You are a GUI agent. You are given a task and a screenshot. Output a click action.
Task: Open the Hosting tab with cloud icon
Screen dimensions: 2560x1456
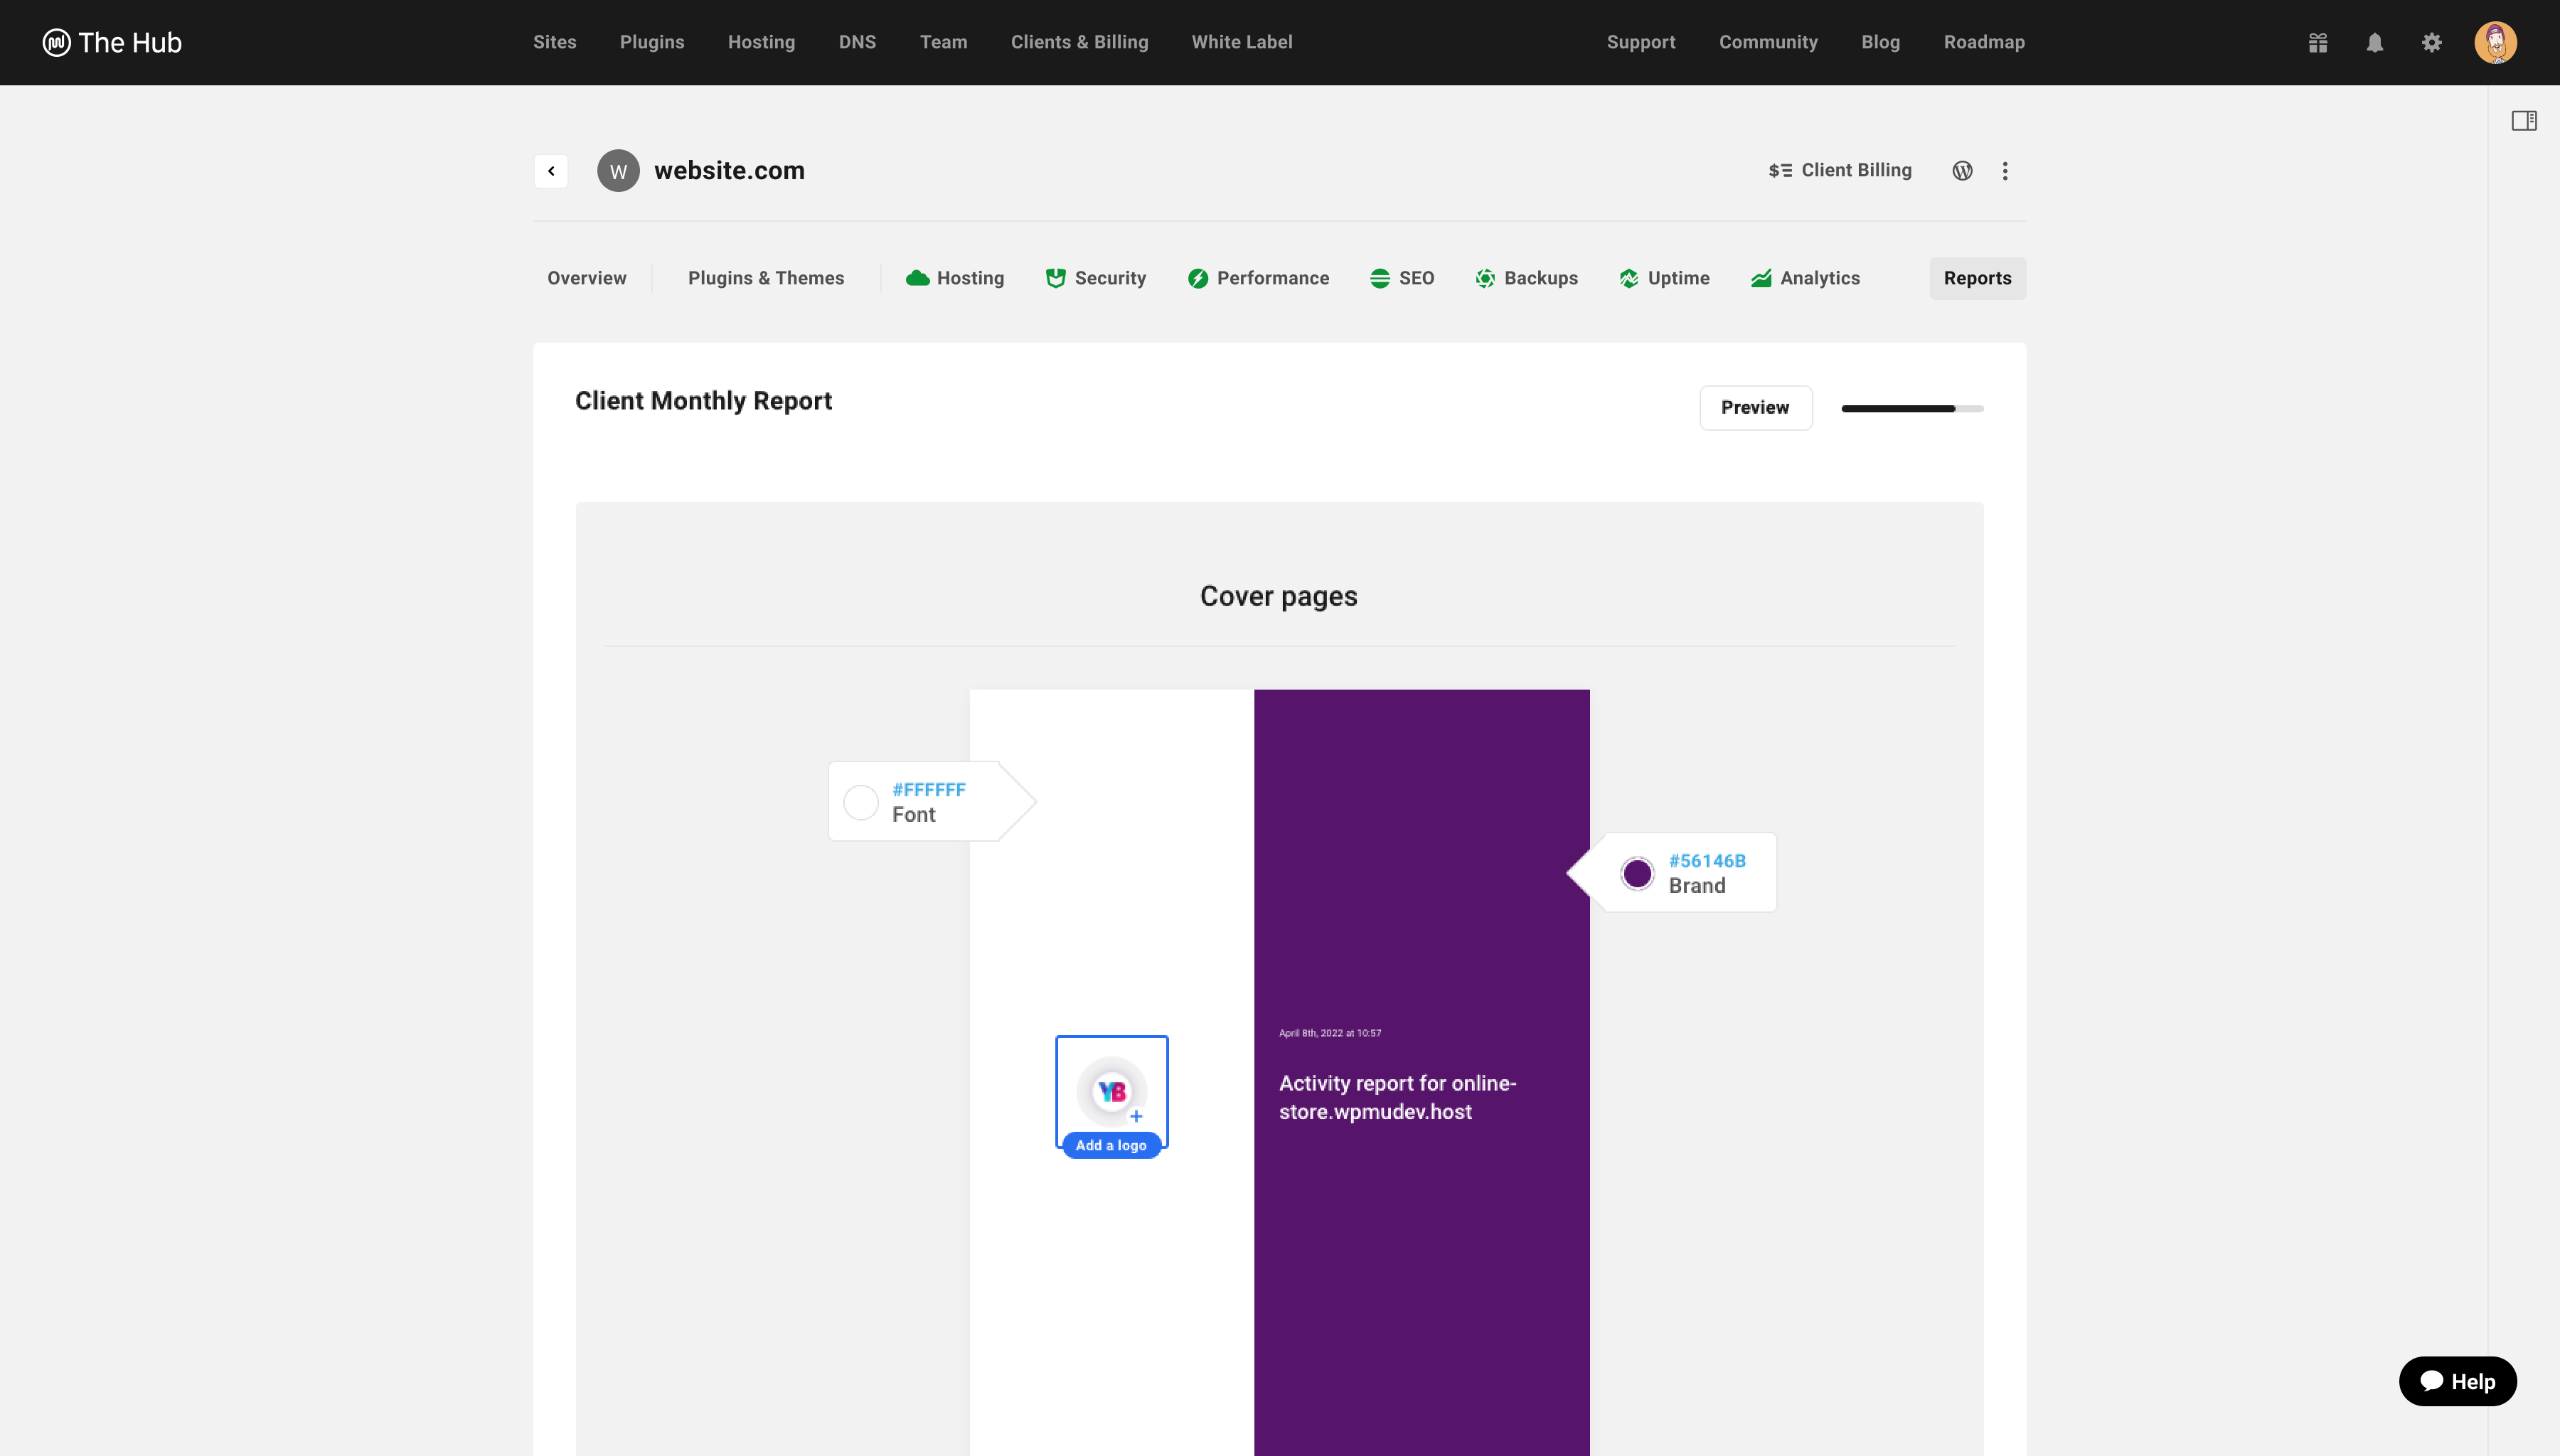955,278
